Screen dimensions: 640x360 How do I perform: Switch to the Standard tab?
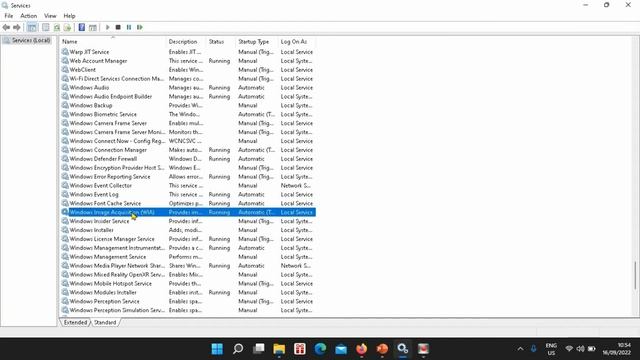click(105, 322)
